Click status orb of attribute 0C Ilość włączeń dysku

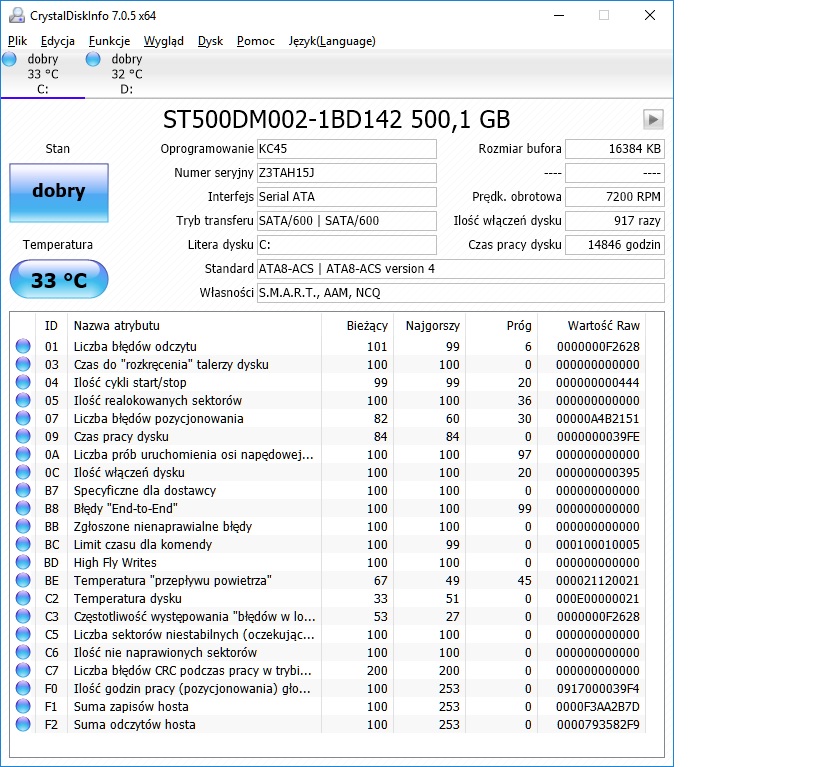tap(23, 472)
